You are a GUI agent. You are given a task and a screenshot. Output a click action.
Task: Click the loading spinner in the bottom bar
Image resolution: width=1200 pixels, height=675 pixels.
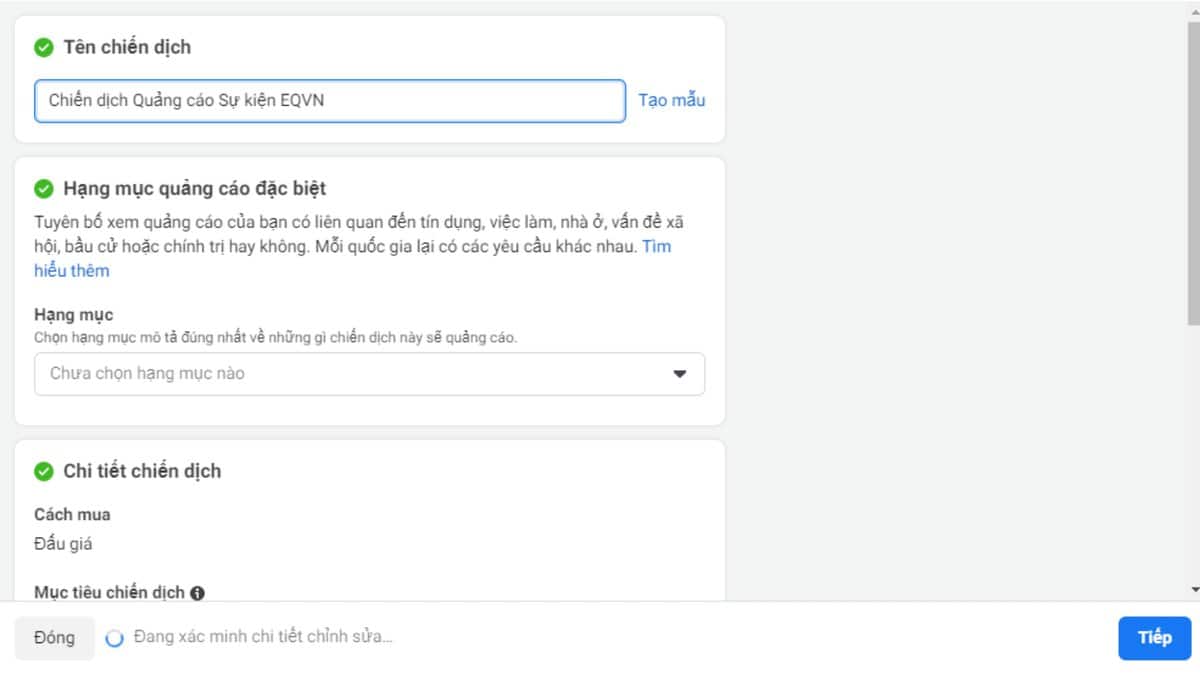click(115, 638)
